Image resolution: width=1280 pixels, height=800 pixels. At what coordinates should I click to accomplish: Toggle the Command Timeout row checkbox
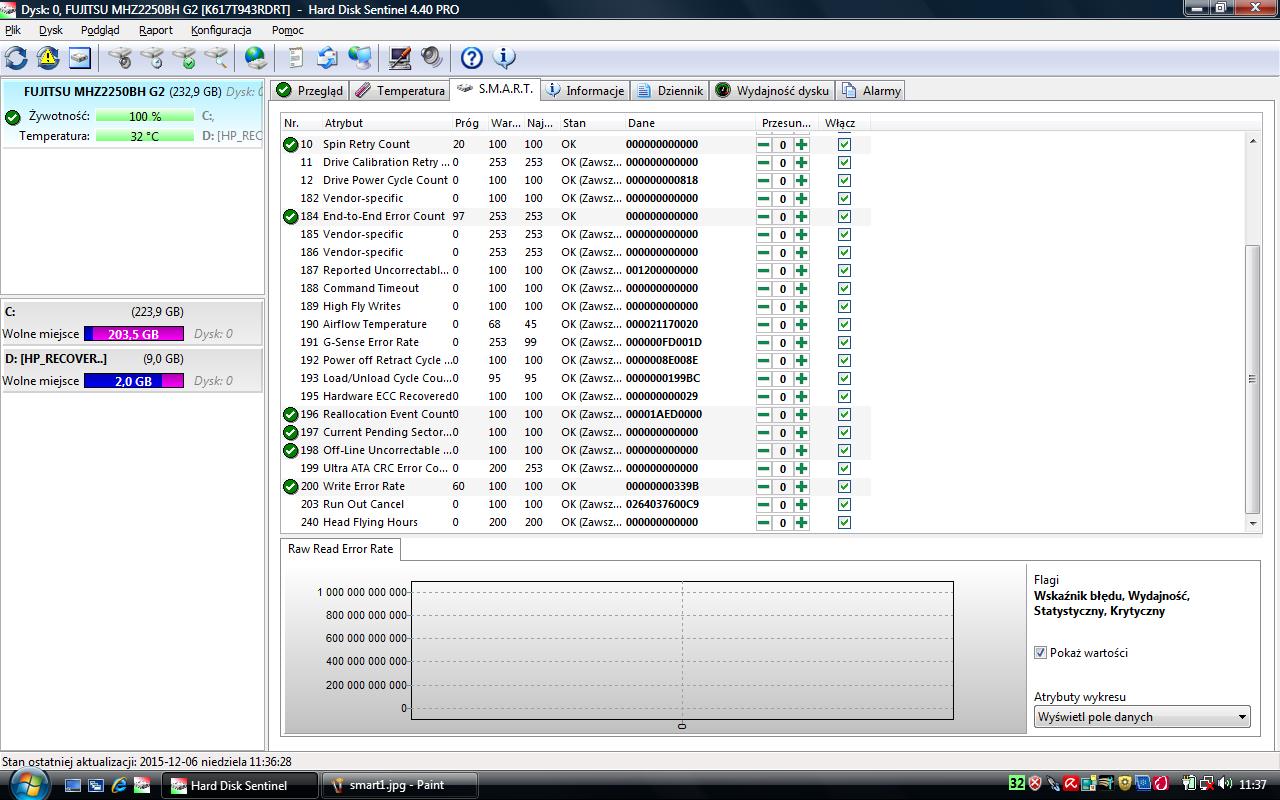point(844,289)
